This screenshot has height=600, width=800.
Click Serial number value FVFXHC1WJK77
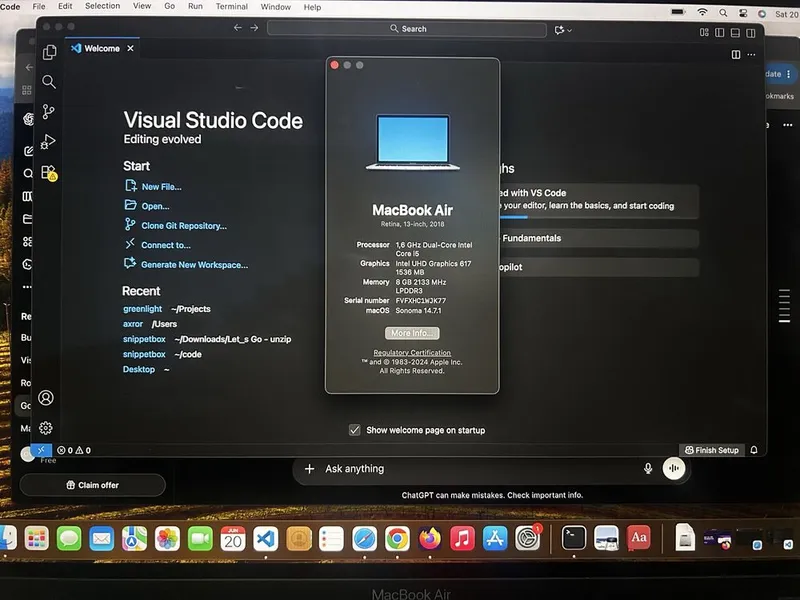coord(420,301)
